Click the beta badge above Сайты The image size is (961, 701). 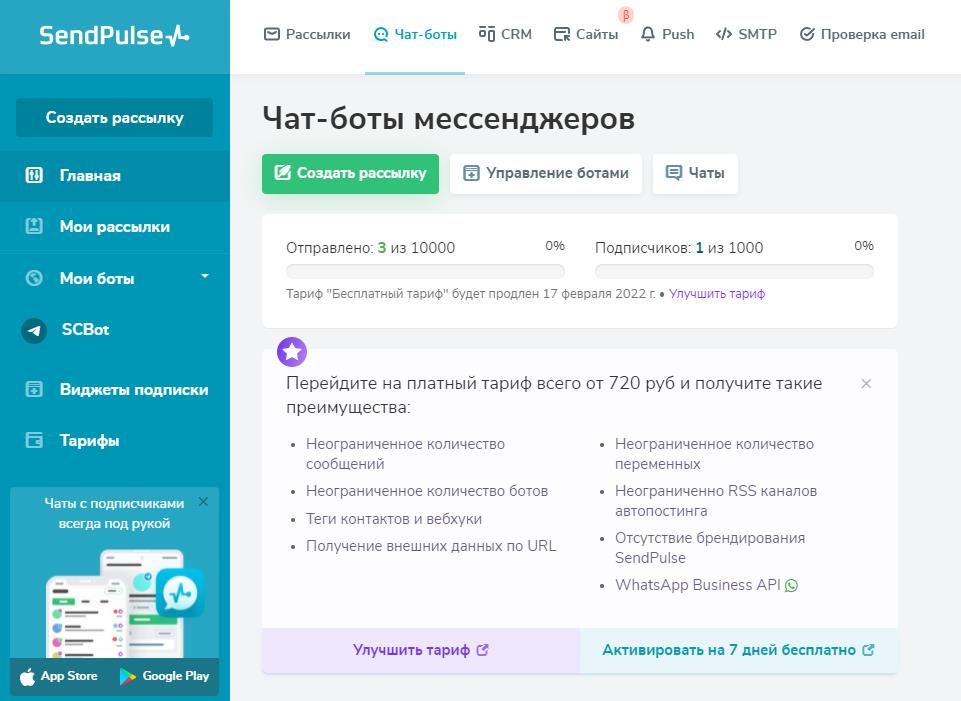tap(625, 15)
